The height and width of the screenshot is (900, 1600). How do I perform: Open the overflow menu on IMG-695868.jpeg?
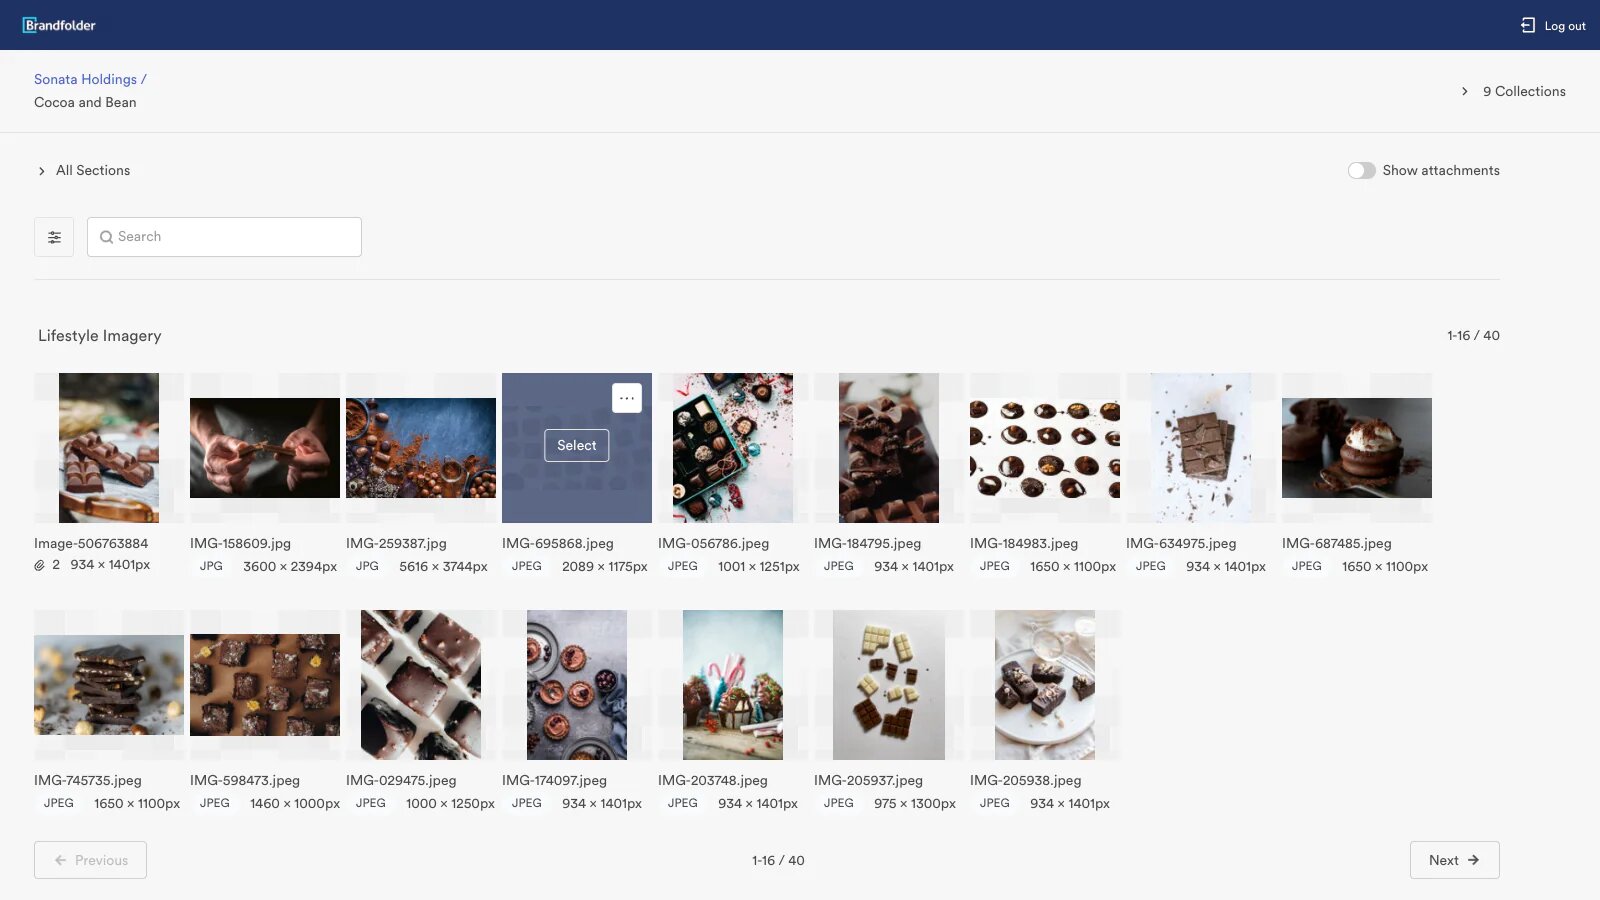627,397
